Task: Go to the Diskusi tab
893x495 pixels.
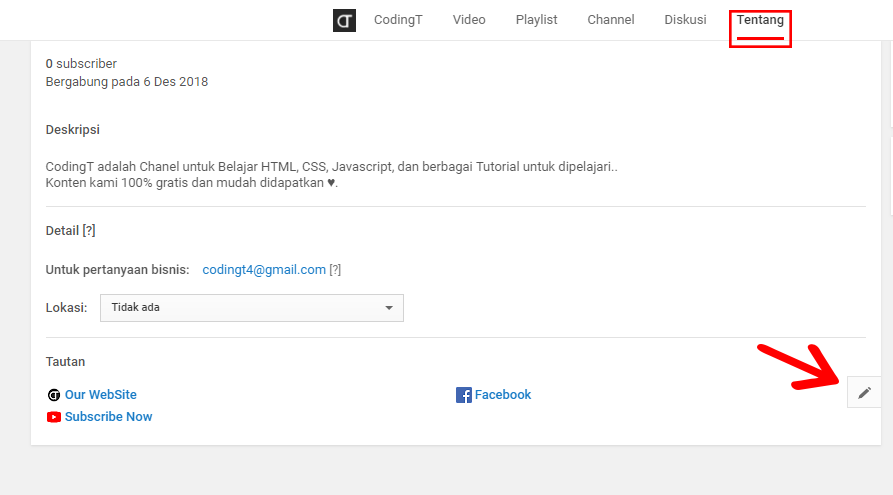Action: point(685,20)
